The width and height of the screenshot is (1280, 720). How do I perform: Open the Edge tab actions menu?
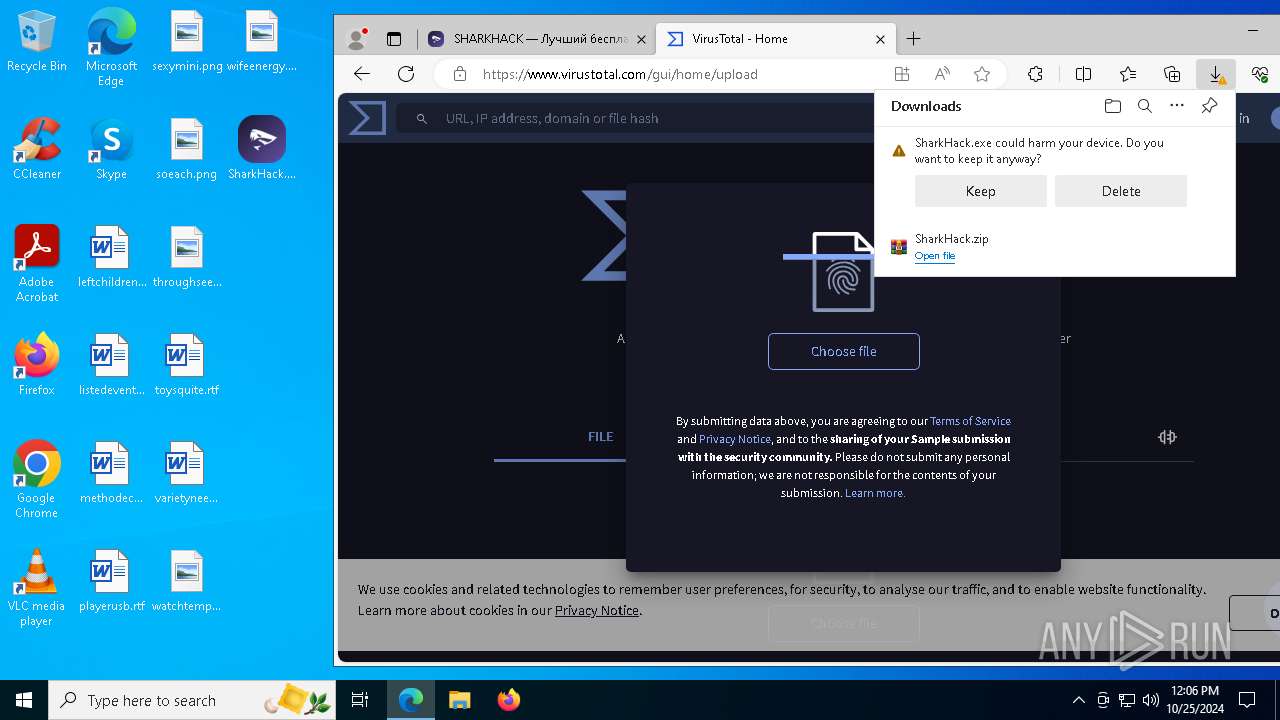(x=394, y=39)
